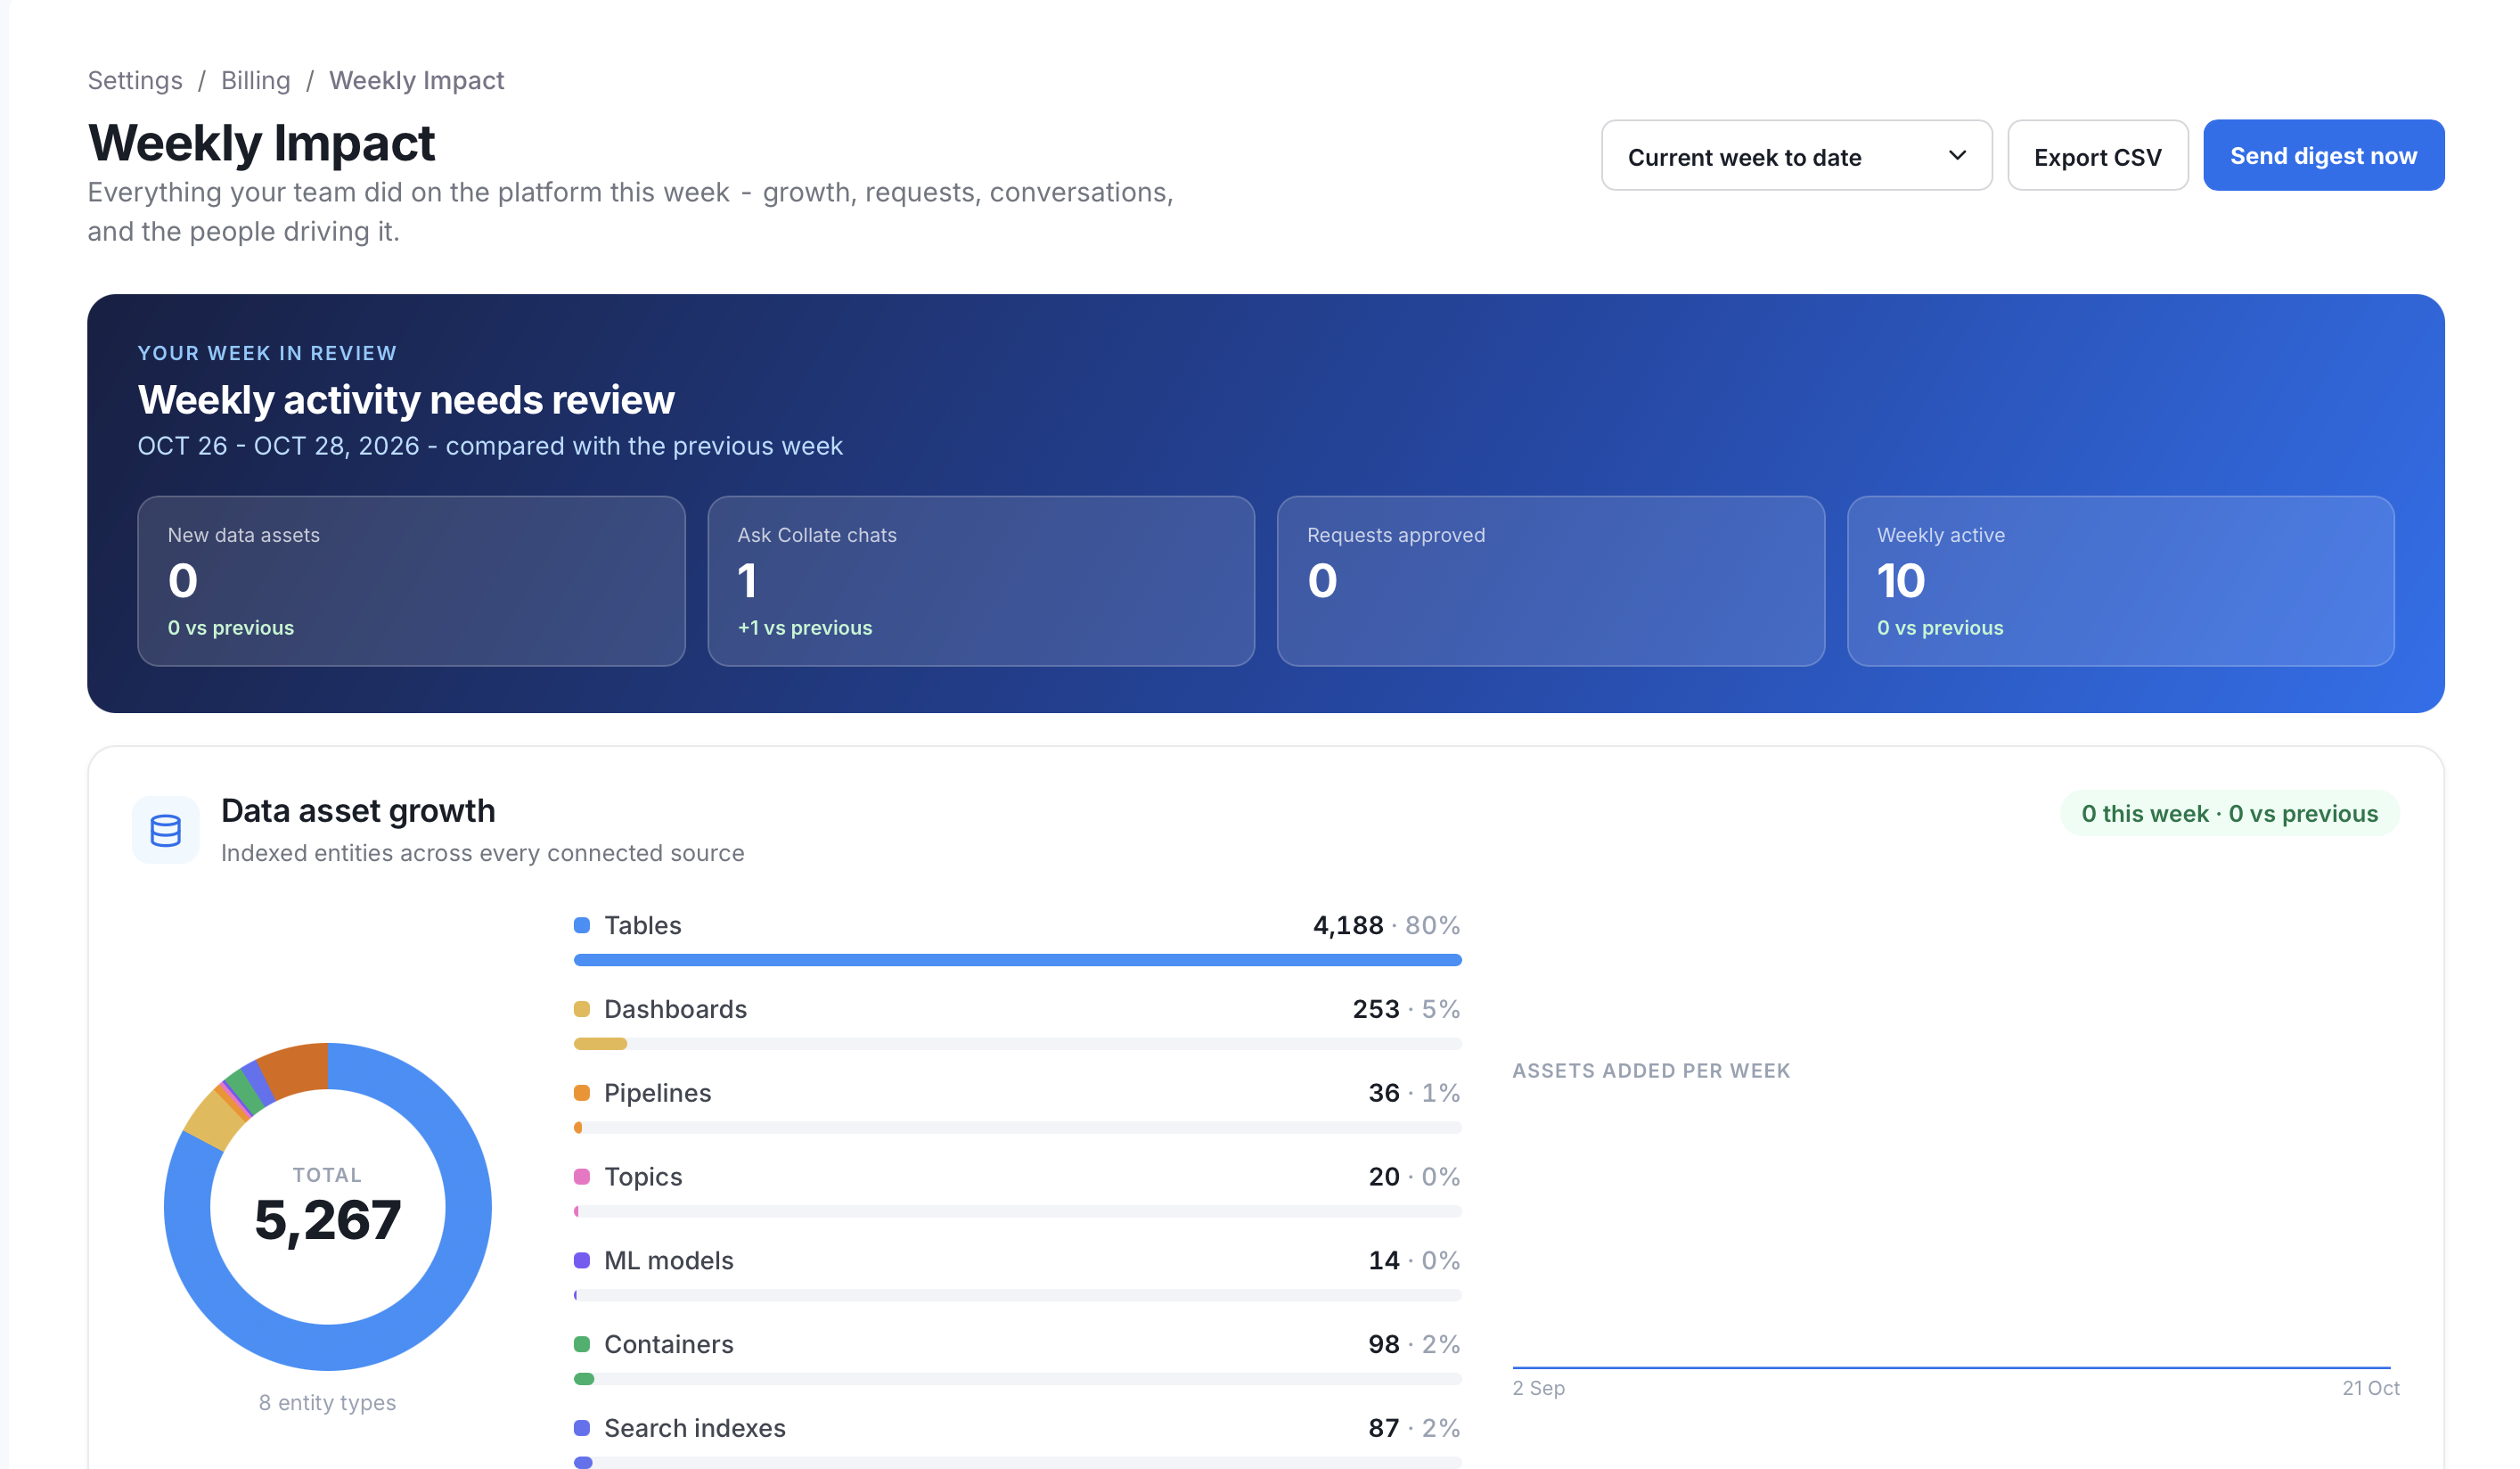
Task: Click the '21 Oct' axis label
Action: [x=2370, y=1388]
